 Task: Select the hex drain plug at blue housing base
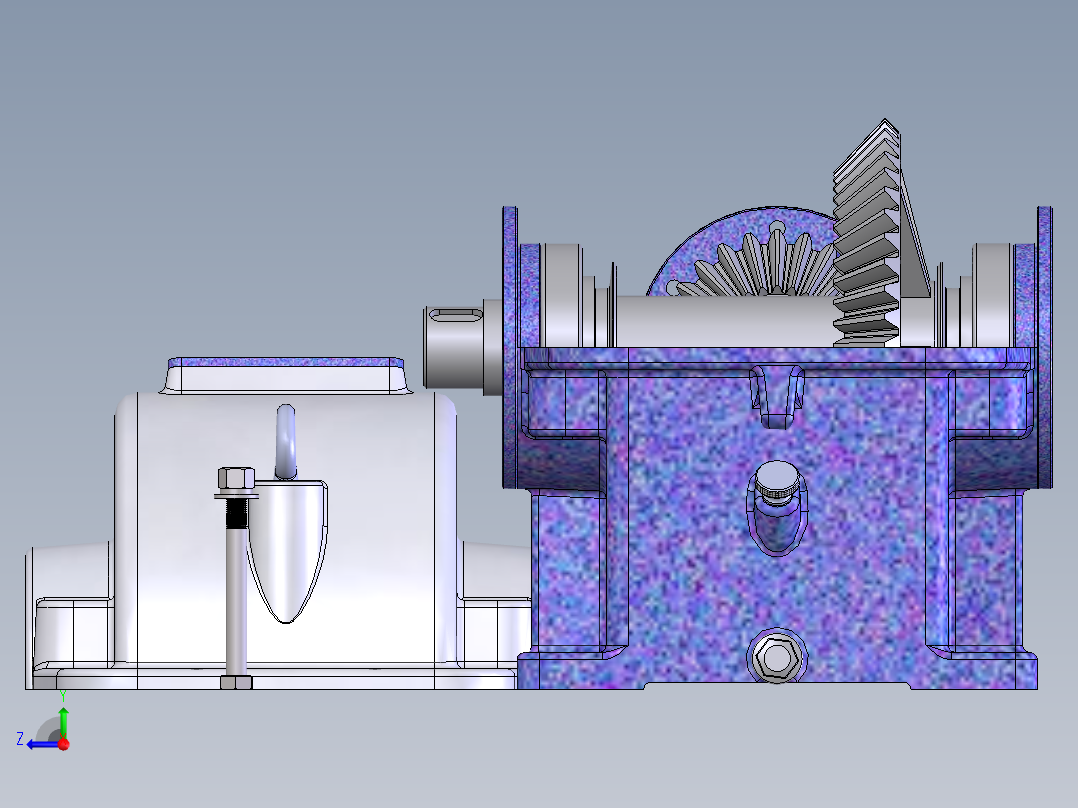click(777, 657)
